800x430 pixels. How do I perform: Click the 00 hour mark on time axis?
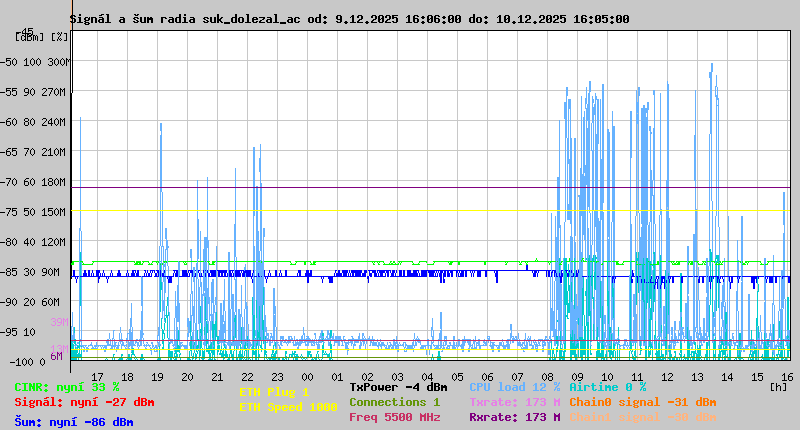[x=309, y=376]
